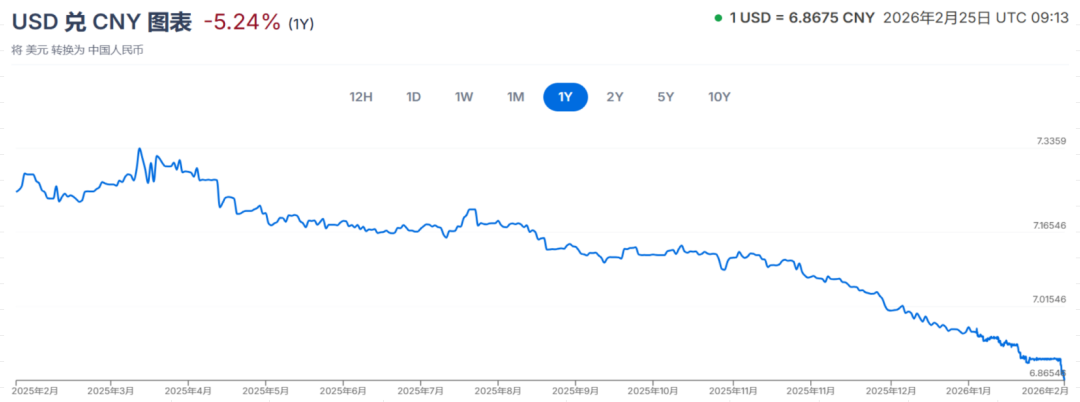Click the 2025年12月 axis label
1080x402 pixels.
pyautogui.click(x=889, y=392)
